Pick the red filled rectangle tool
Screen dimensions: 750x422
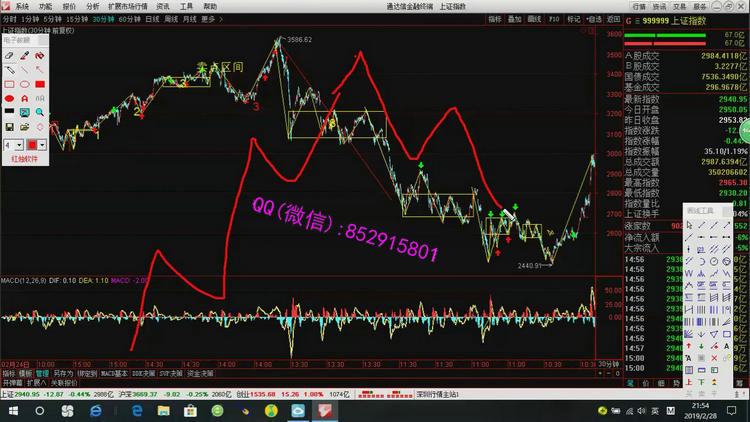39,85
